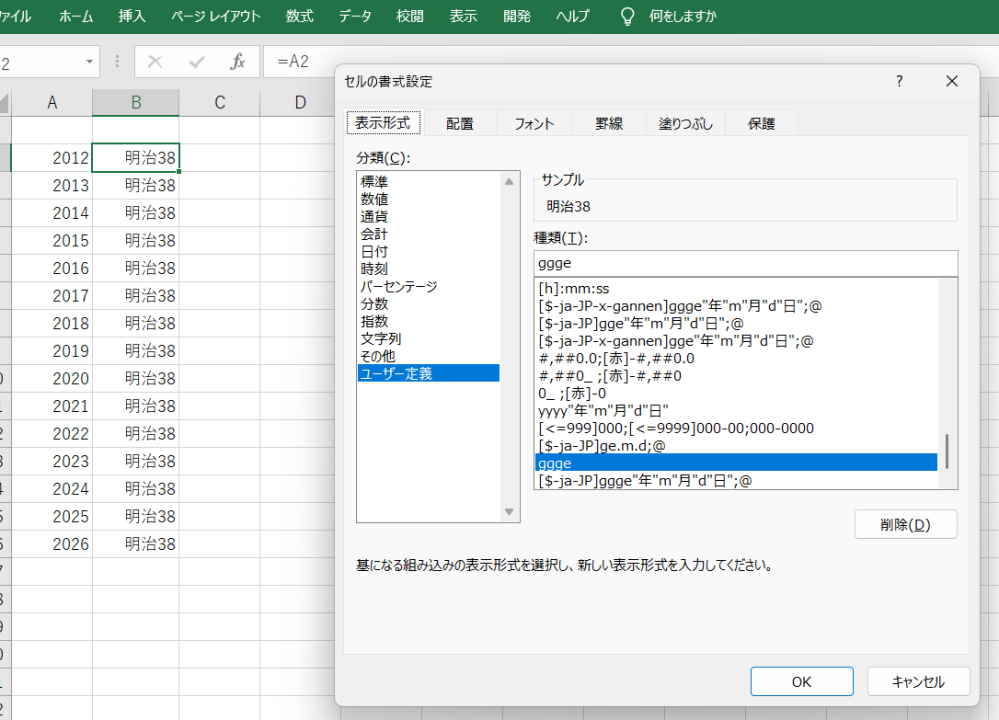This screenshot has height=720, width=999.
Task: Open the ページ レイアウト ribbon tab
Action: (x=216, y=16)
